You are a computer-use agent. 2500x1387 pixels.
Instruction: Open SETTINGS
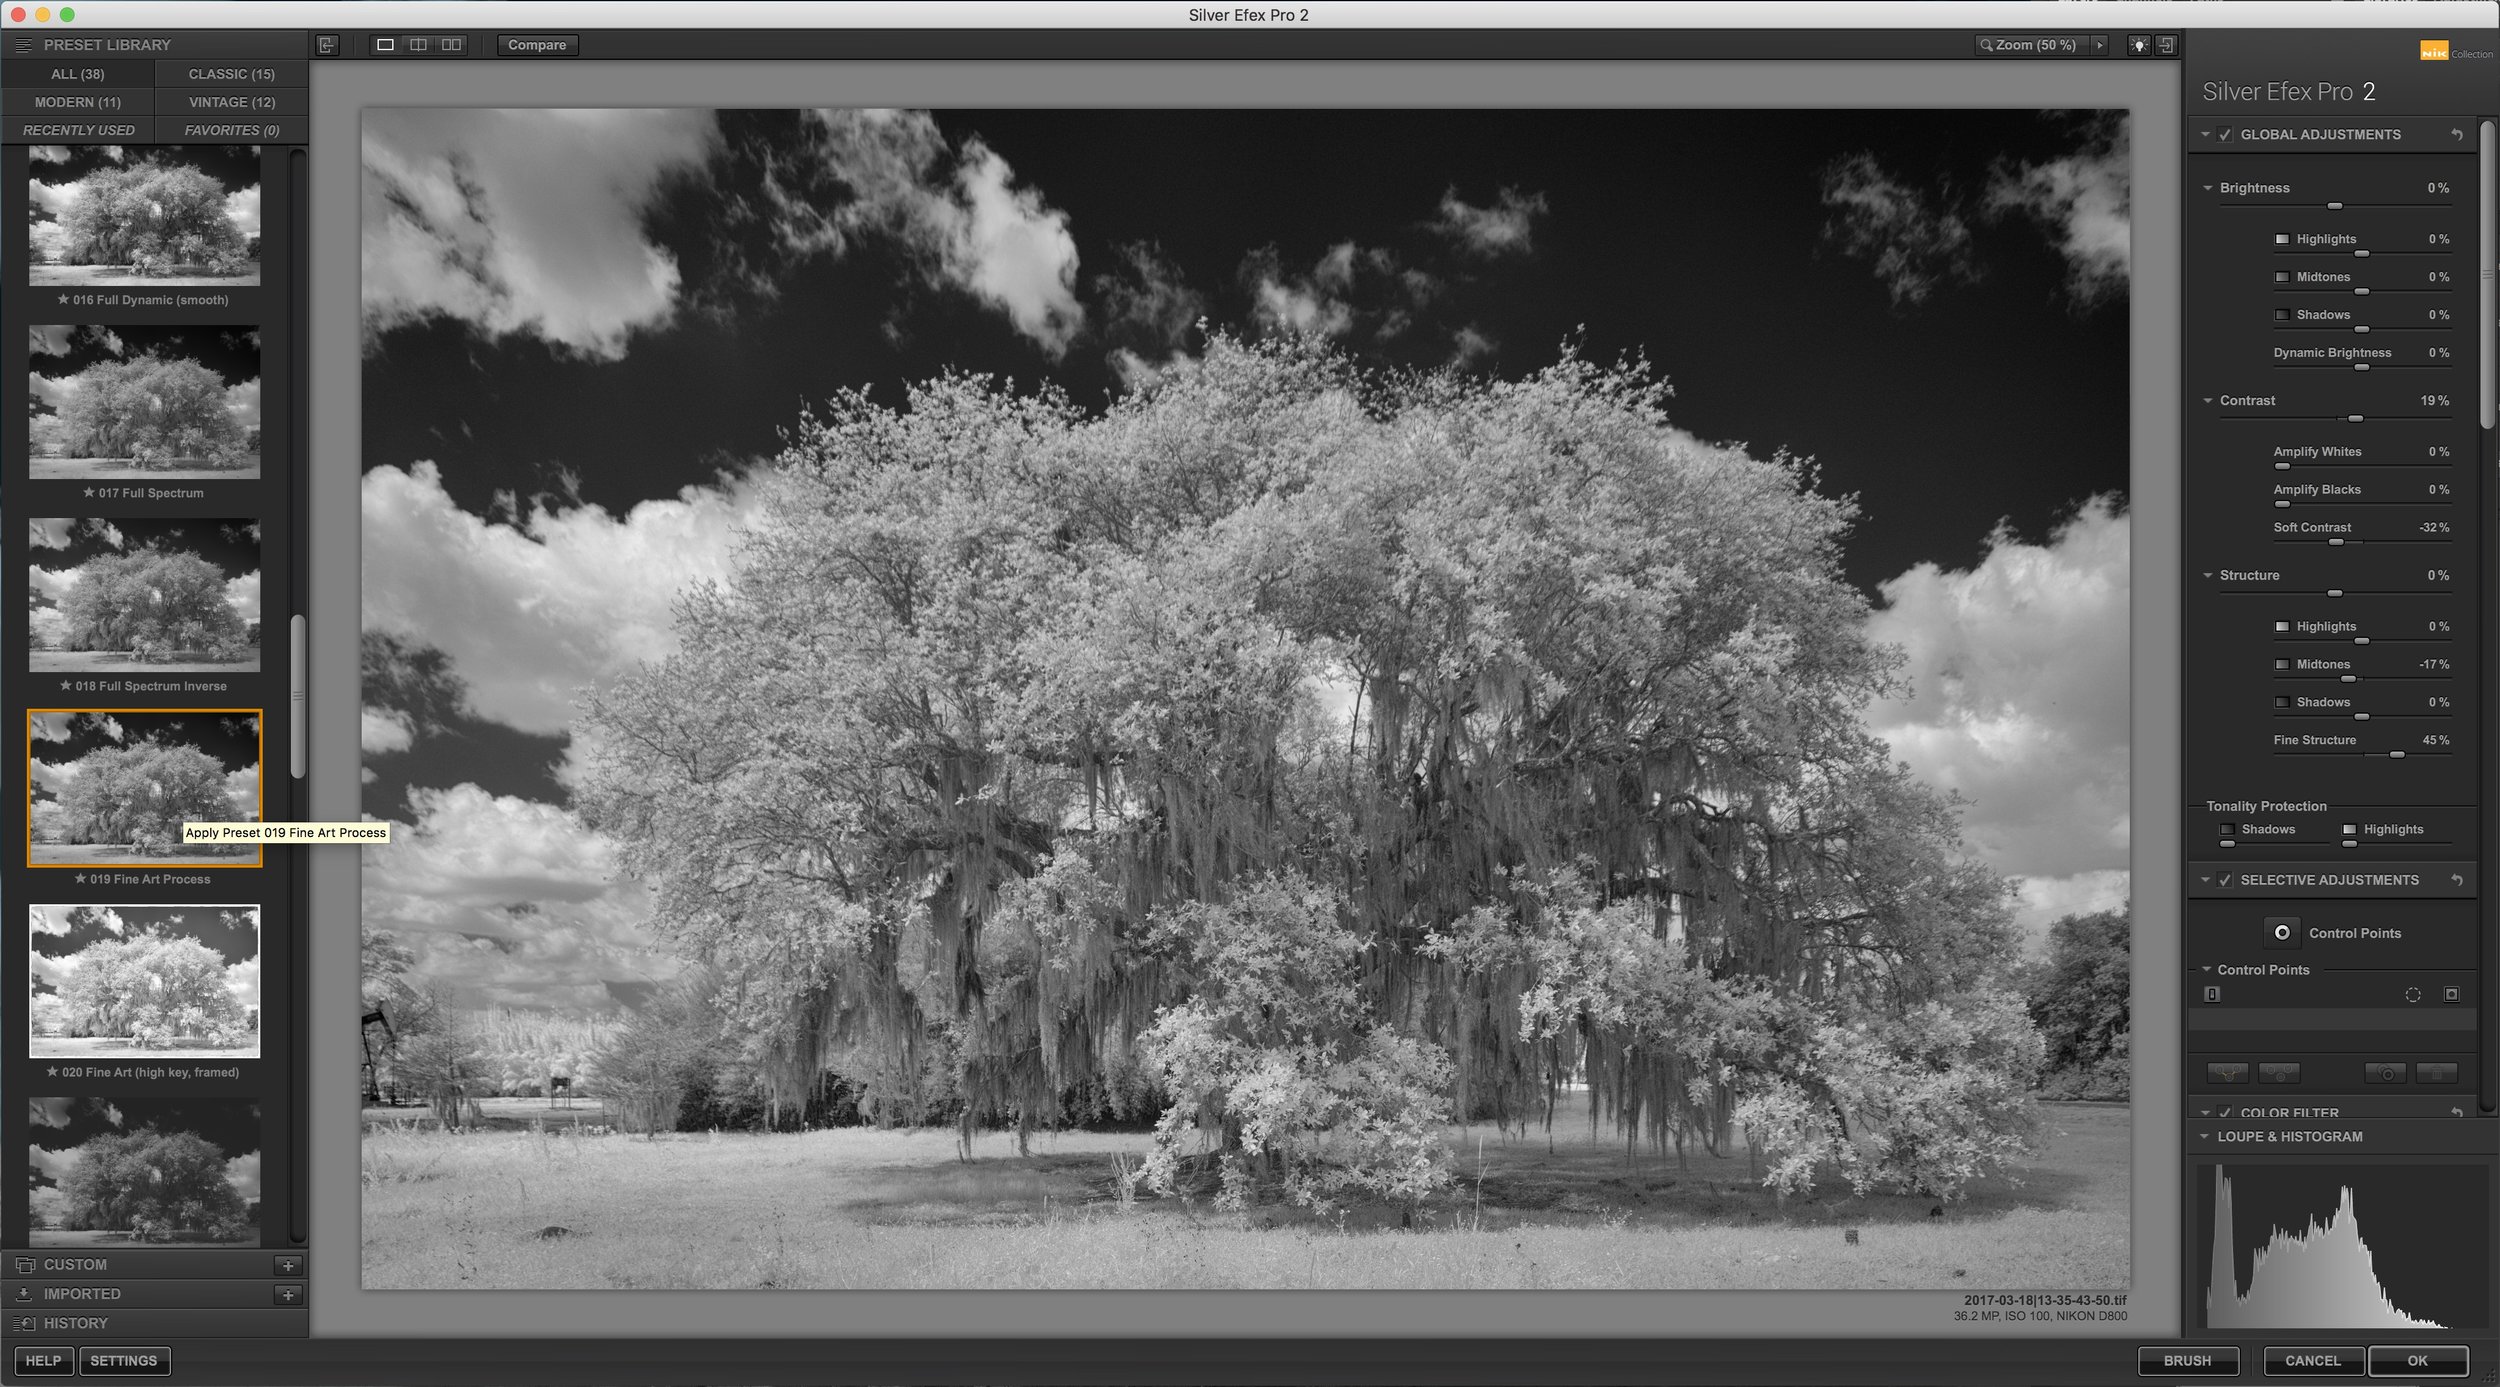(x=124, y=1361)
